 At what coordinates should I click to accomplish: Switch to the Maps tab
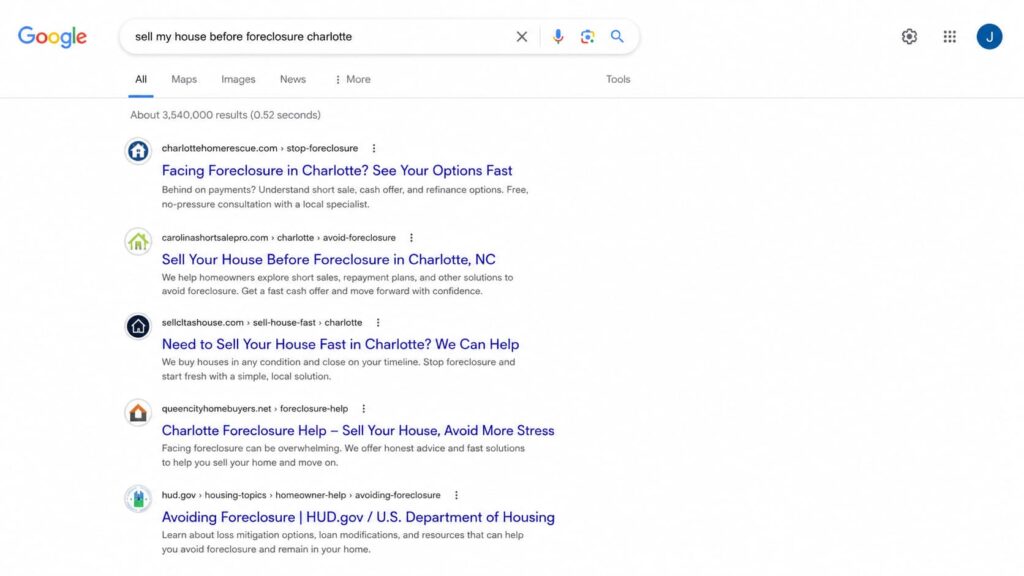(x=184, y=79)
